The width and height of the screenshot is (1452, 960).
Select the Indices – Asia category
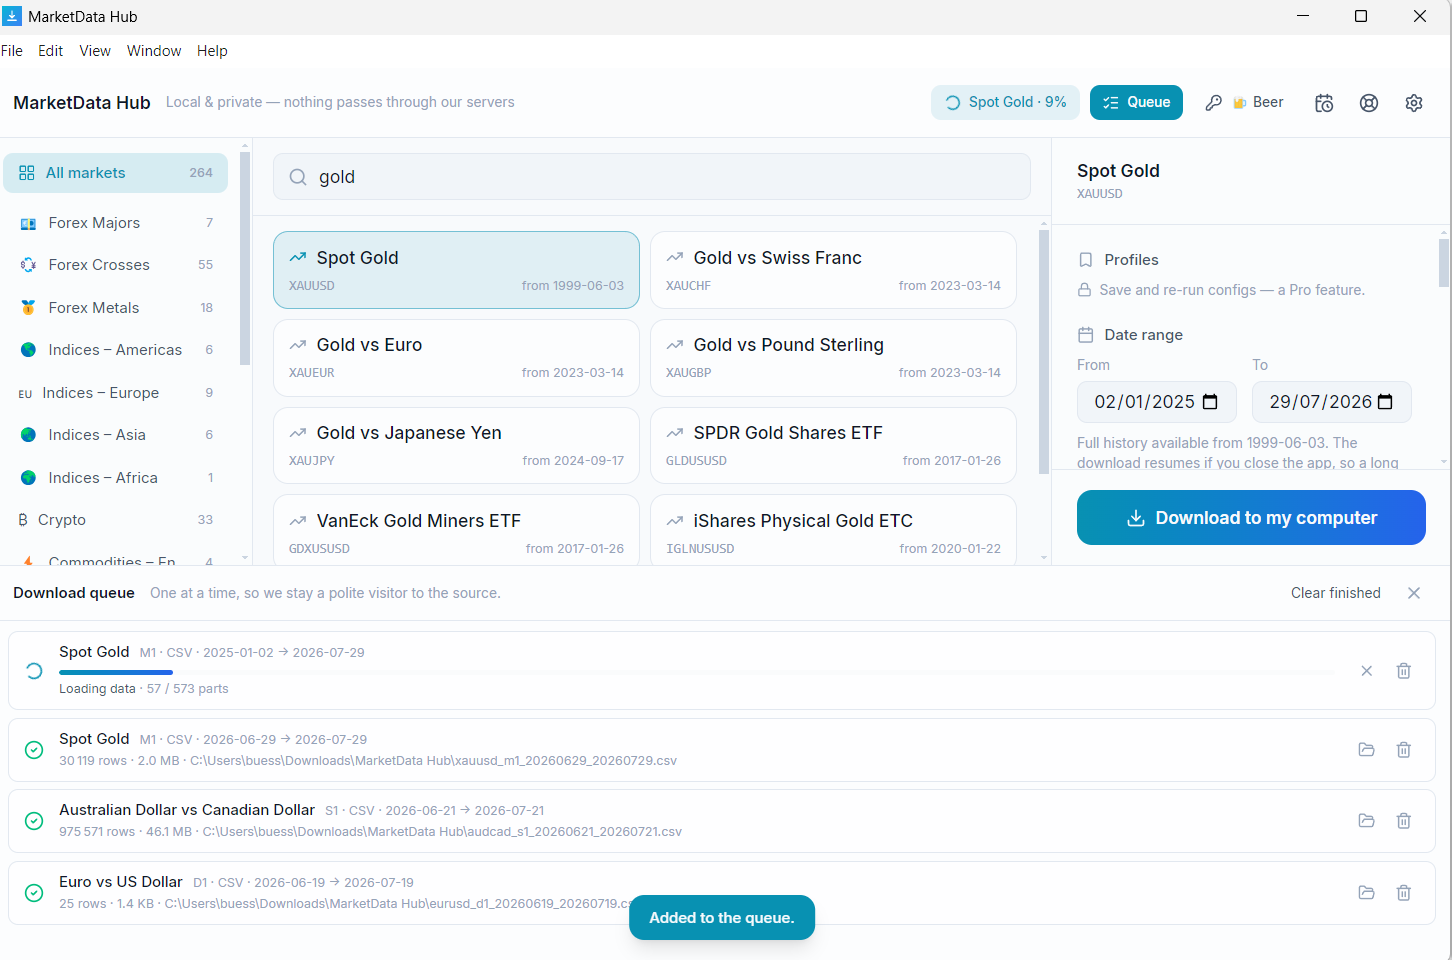(x=116, y=435)
